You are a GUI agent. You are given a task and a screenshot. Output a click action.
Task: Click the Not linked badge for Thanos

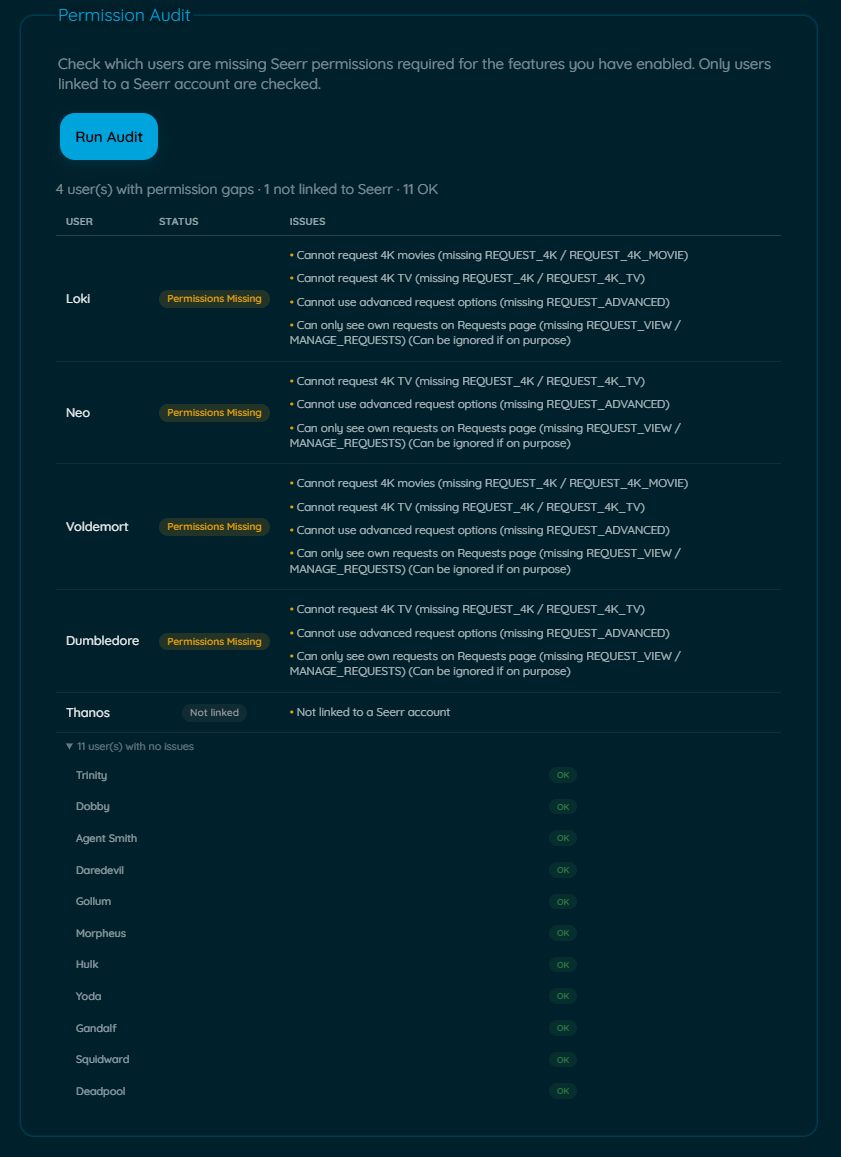[215, 713]
